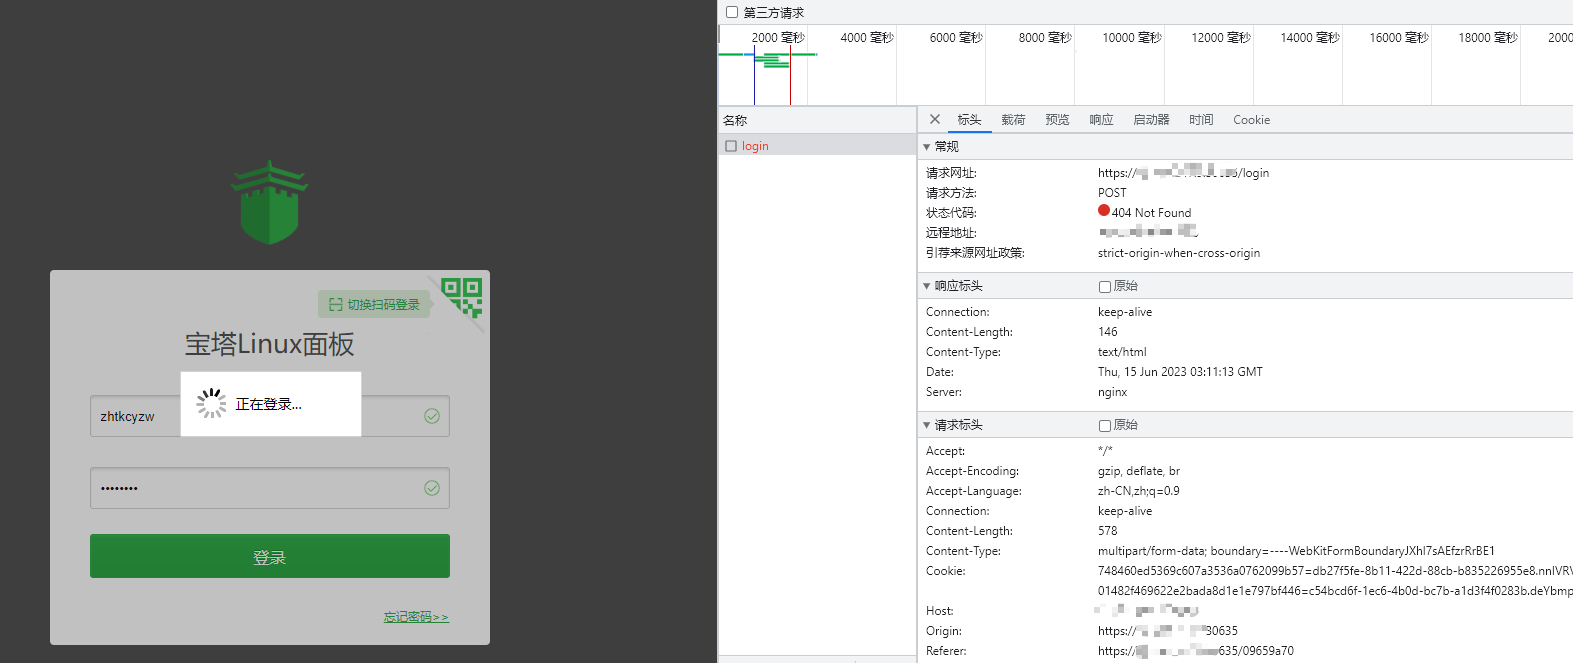Click the first Cookie value line
This screenshot has height=663, width=1573.
point(1335,571)
